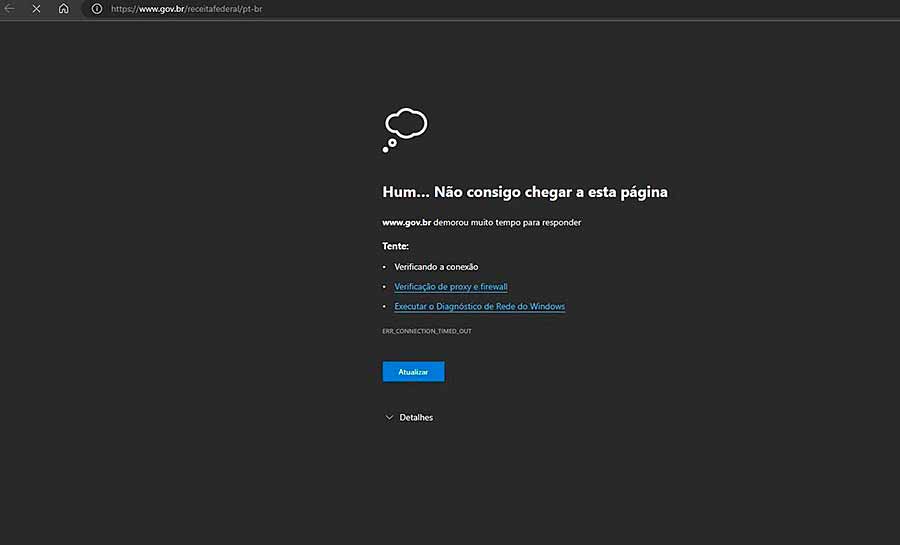900x545 pixels.
Task: Click 'demorou muito tempo para responder' message
Action: pyautogui.click(x=507, y=222)
